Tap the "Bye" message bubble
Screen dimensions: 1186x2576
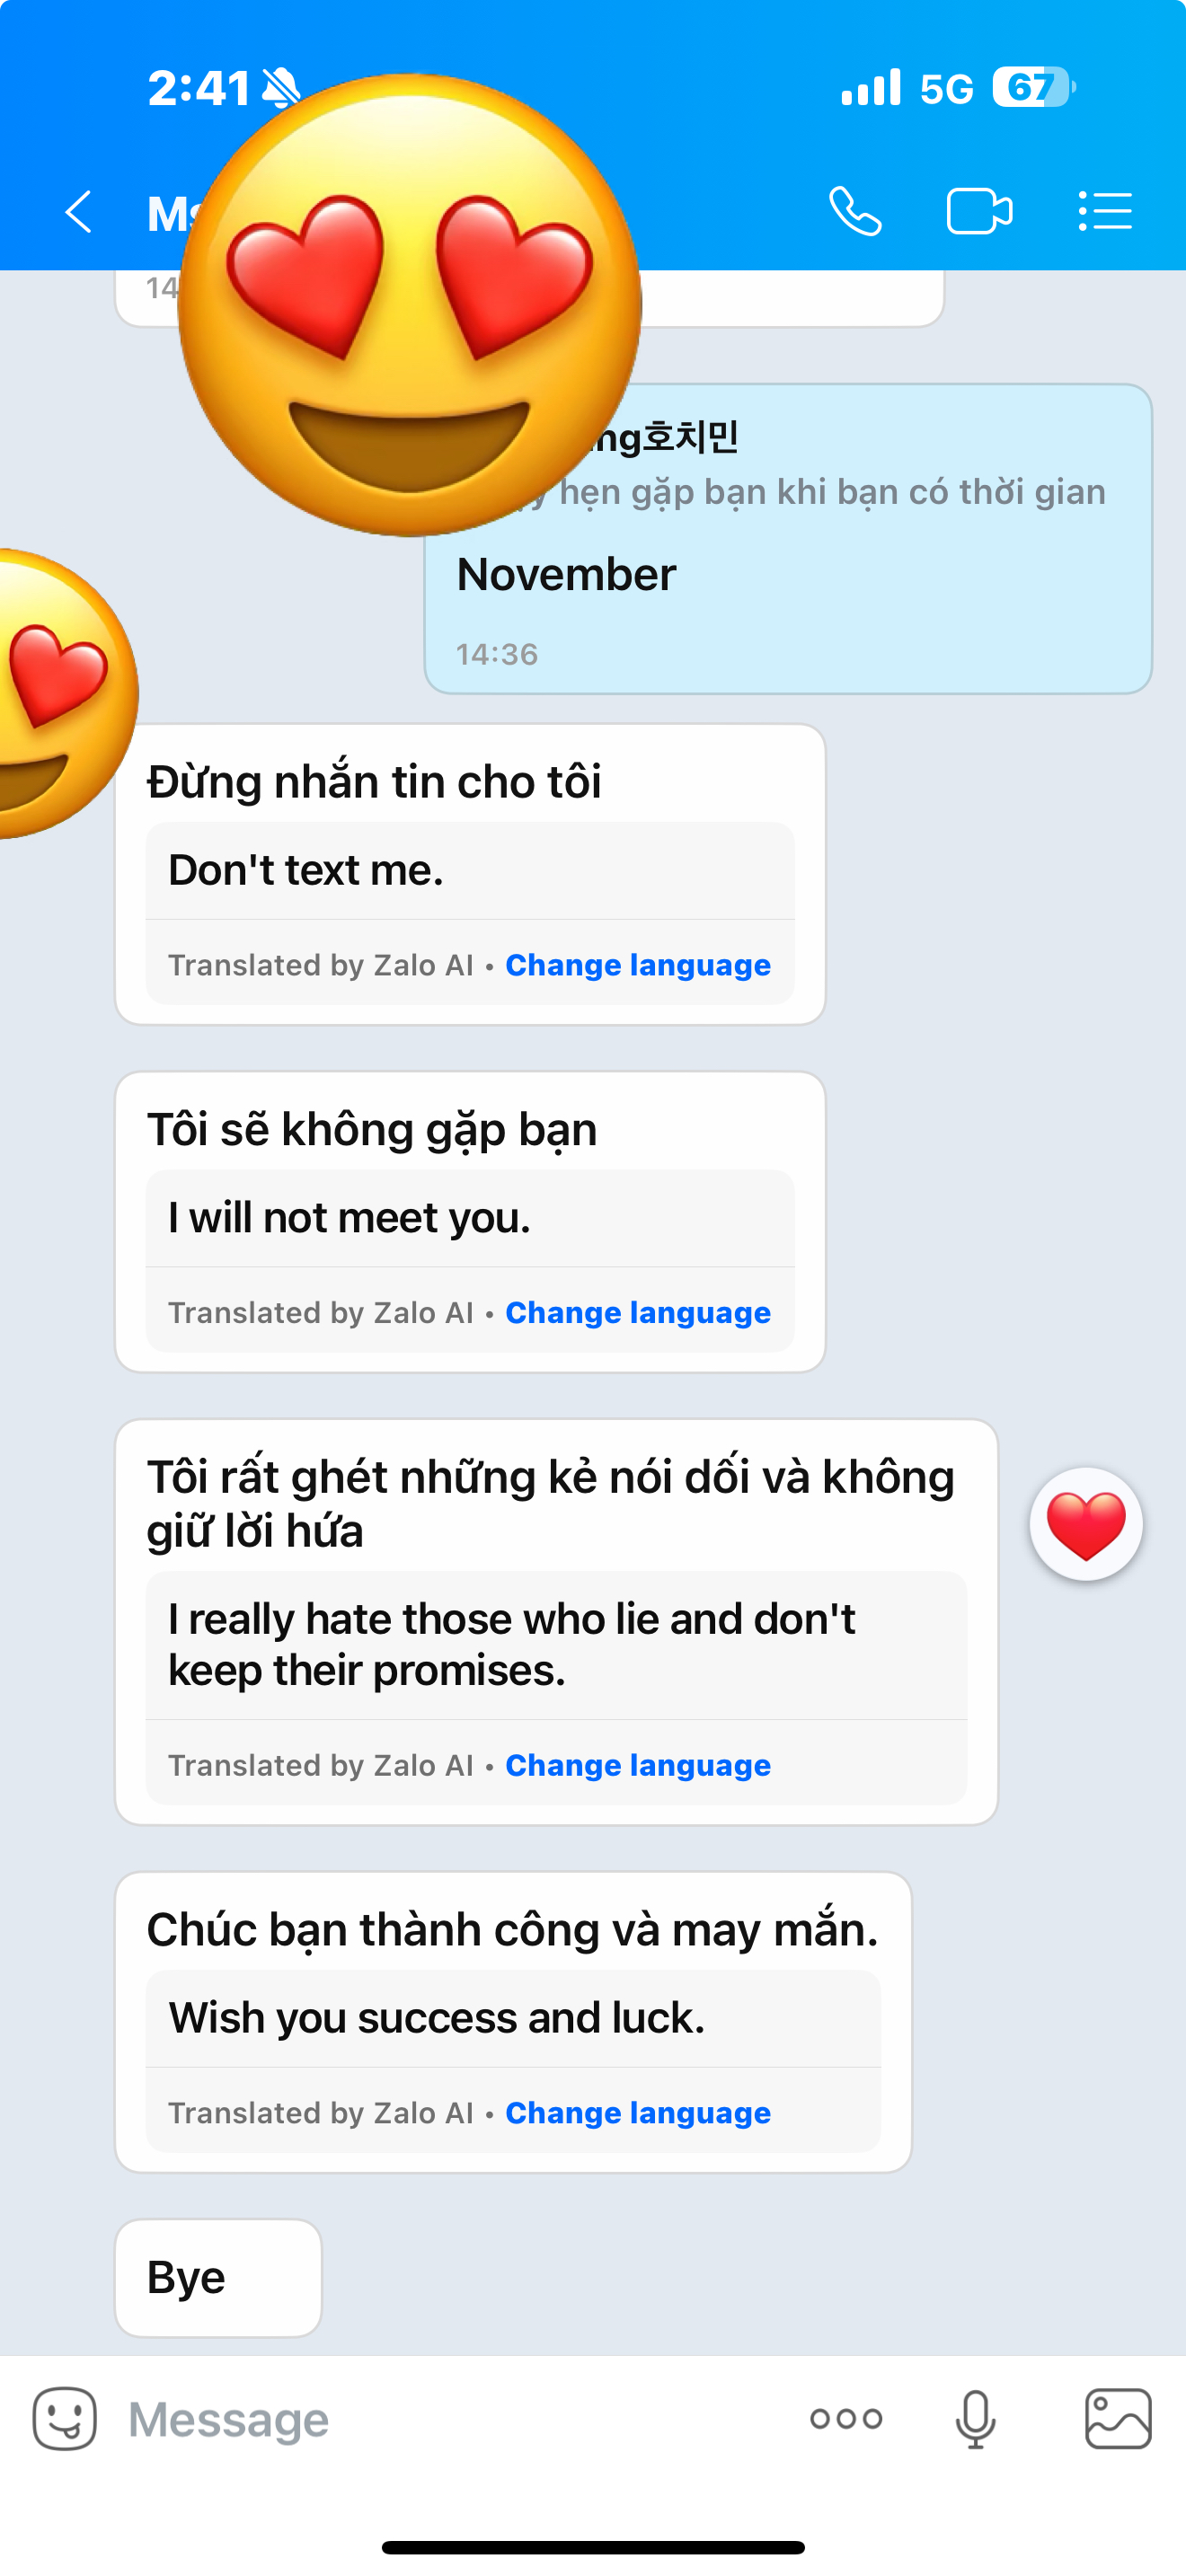[218, 2277]
